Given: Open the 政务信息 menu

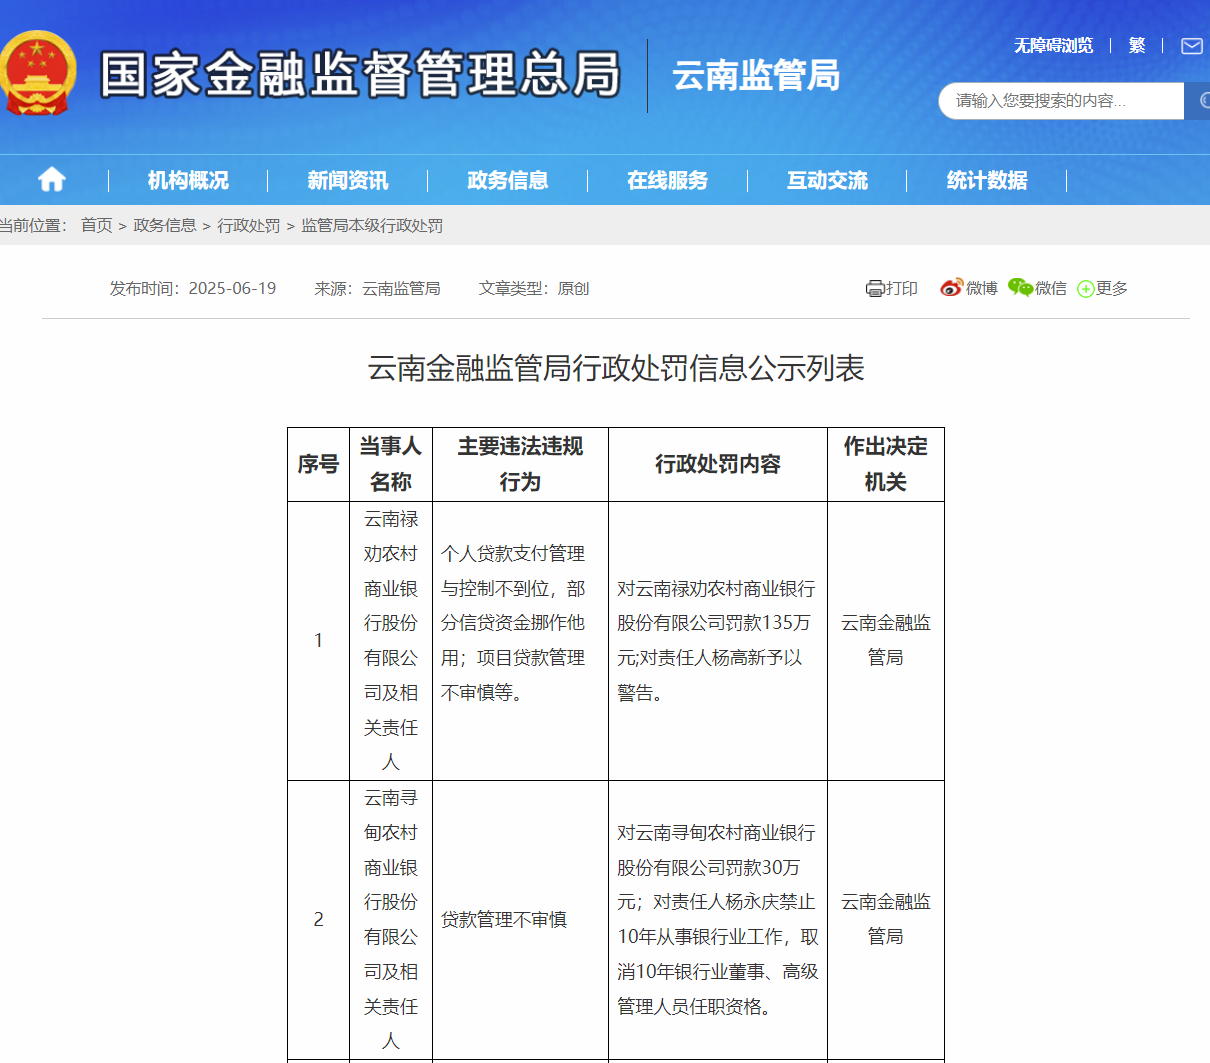Looking at the screenshot, I should tap(508, 180).
